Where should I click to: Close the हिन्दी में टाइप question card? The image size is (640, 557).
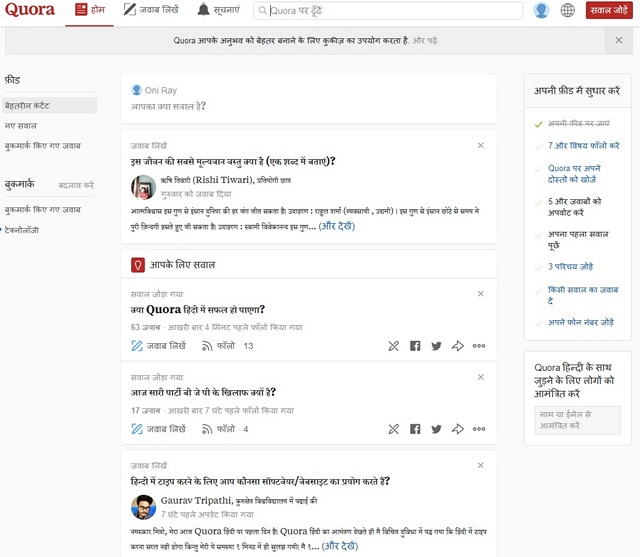click(x=481, y=466)
